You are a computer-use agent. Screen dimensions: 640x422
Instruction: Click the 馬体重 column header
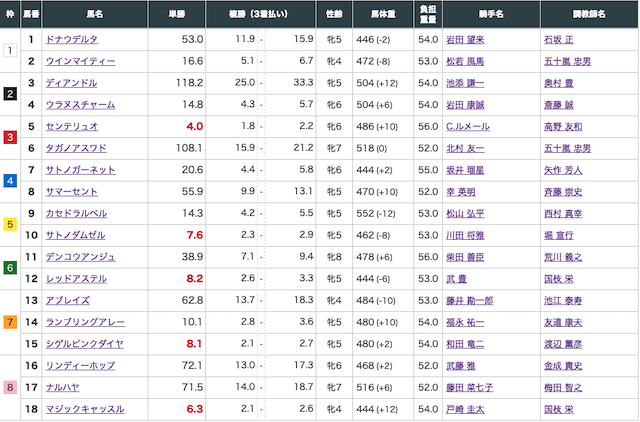click(x=383, y=14)
